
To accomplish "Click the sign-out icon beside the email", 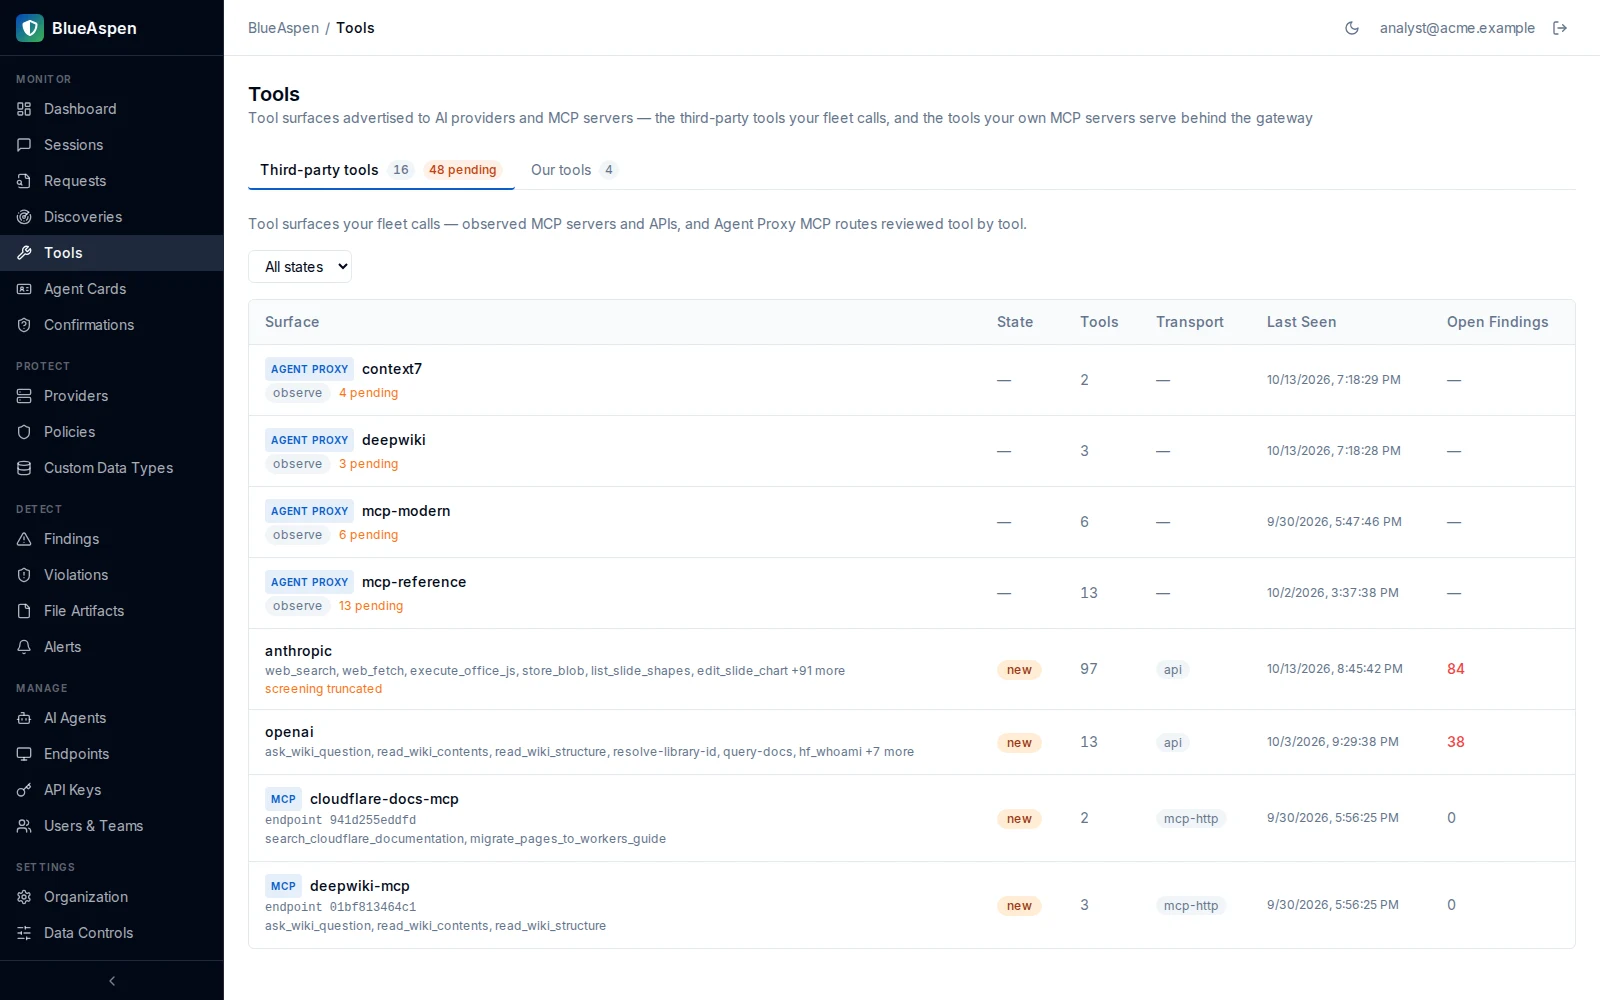I will tap(1560, 28).
